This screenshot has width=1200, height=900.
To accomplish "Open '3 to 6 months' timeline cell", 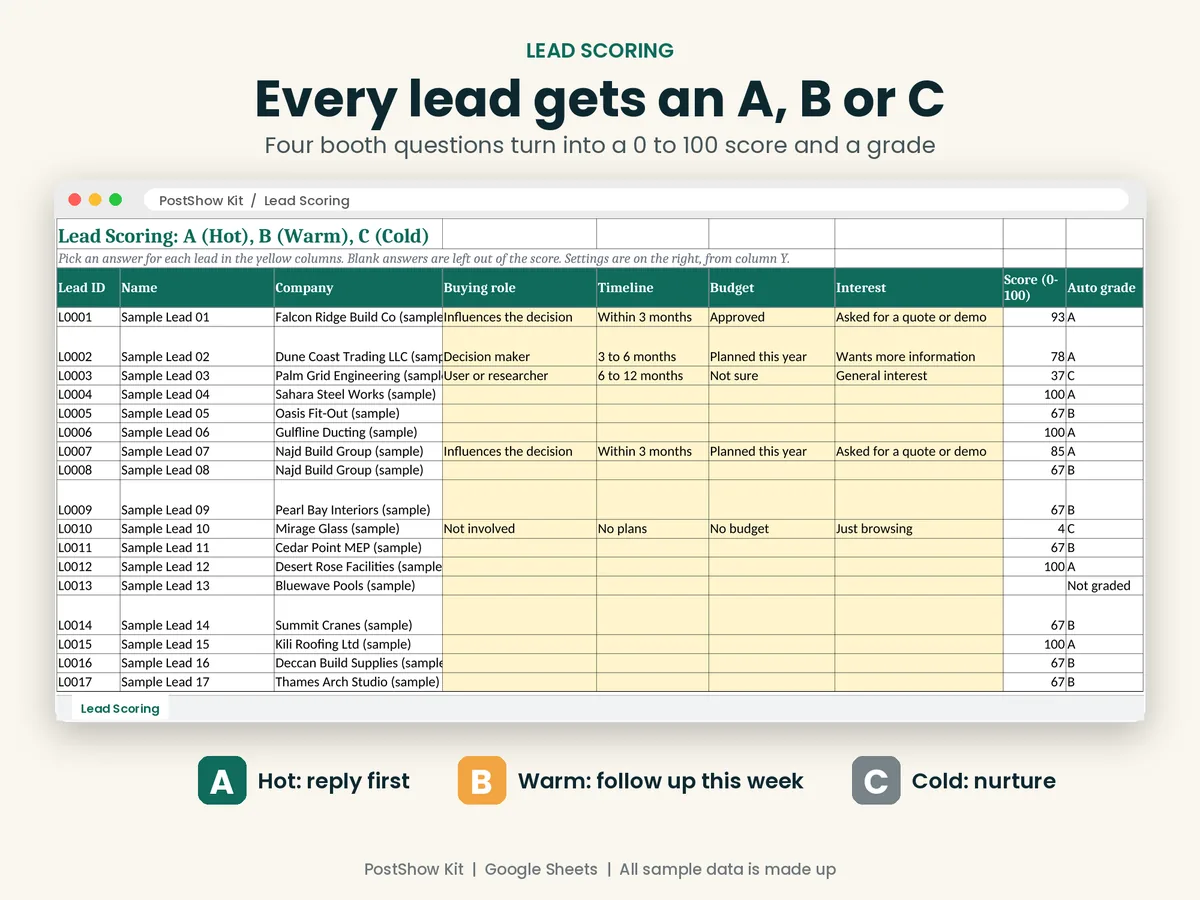I will coord(652,347).
